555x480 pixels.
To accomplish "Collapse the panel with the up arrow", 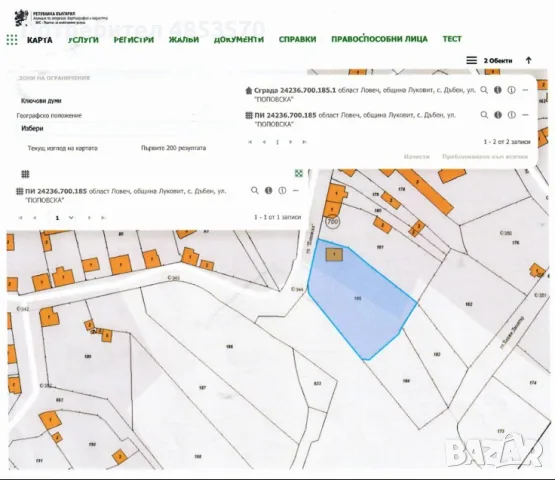I will click(x=528, y=60).
